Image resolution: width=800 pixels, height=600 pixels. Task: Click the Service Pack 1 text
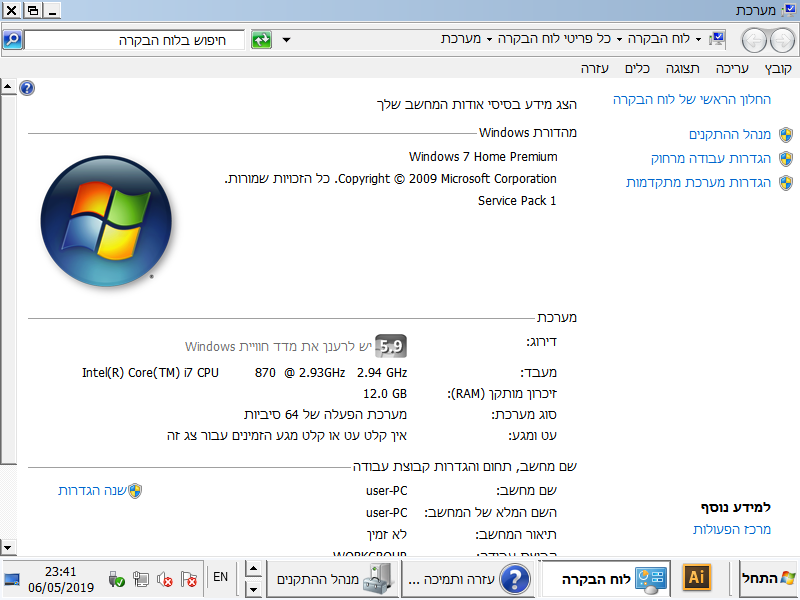[x=517, y=201]
